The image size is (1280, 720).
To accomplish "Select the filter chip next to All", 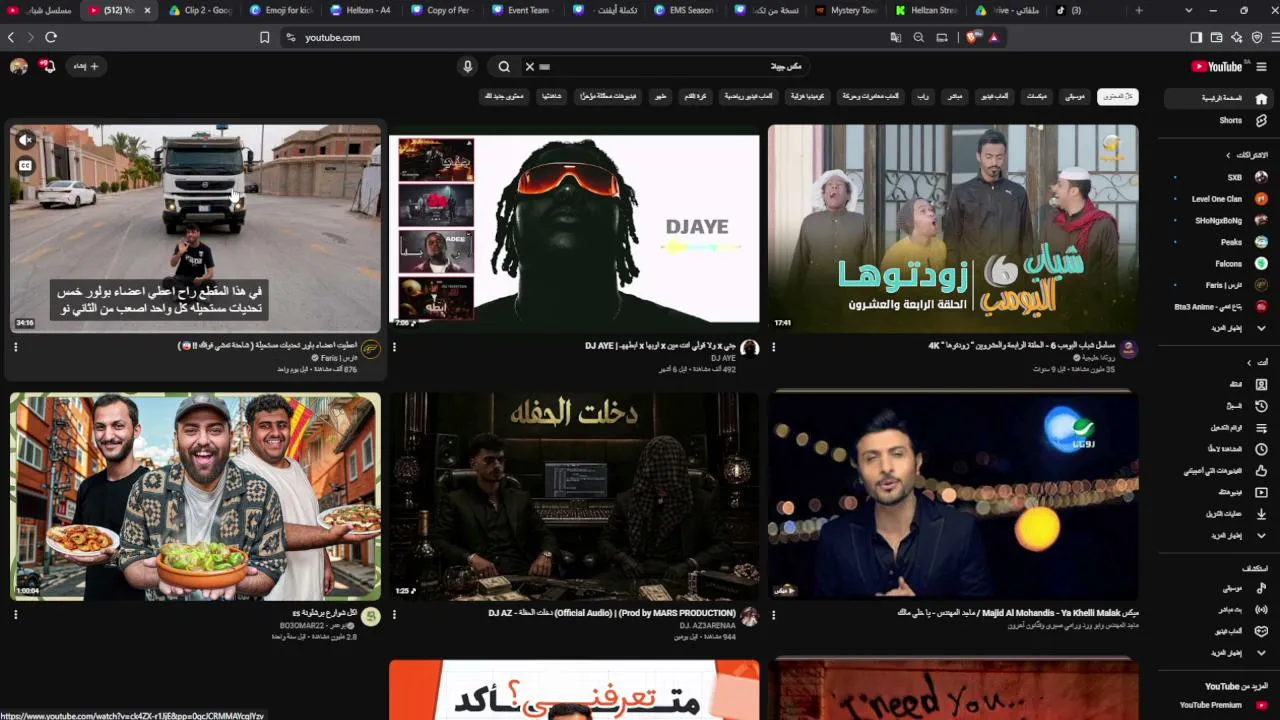I will 1074,97.
